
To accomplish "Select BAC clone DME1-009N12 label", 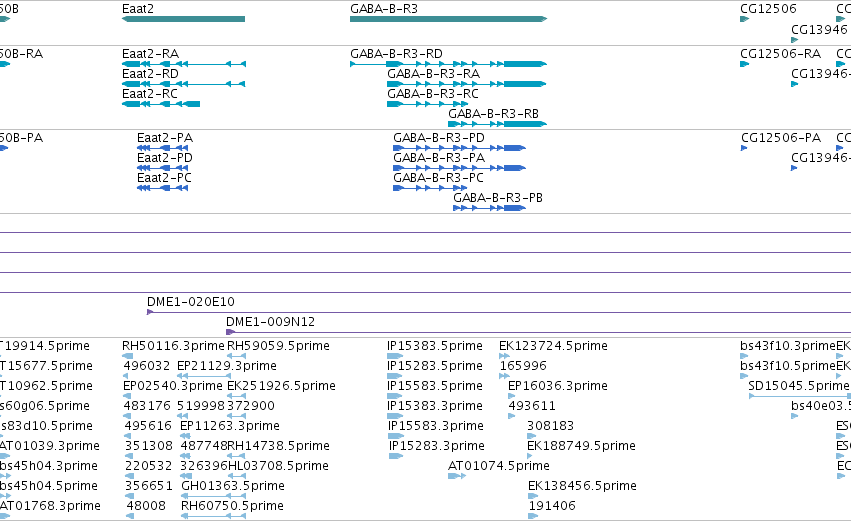I will click(x=270, y=322).
